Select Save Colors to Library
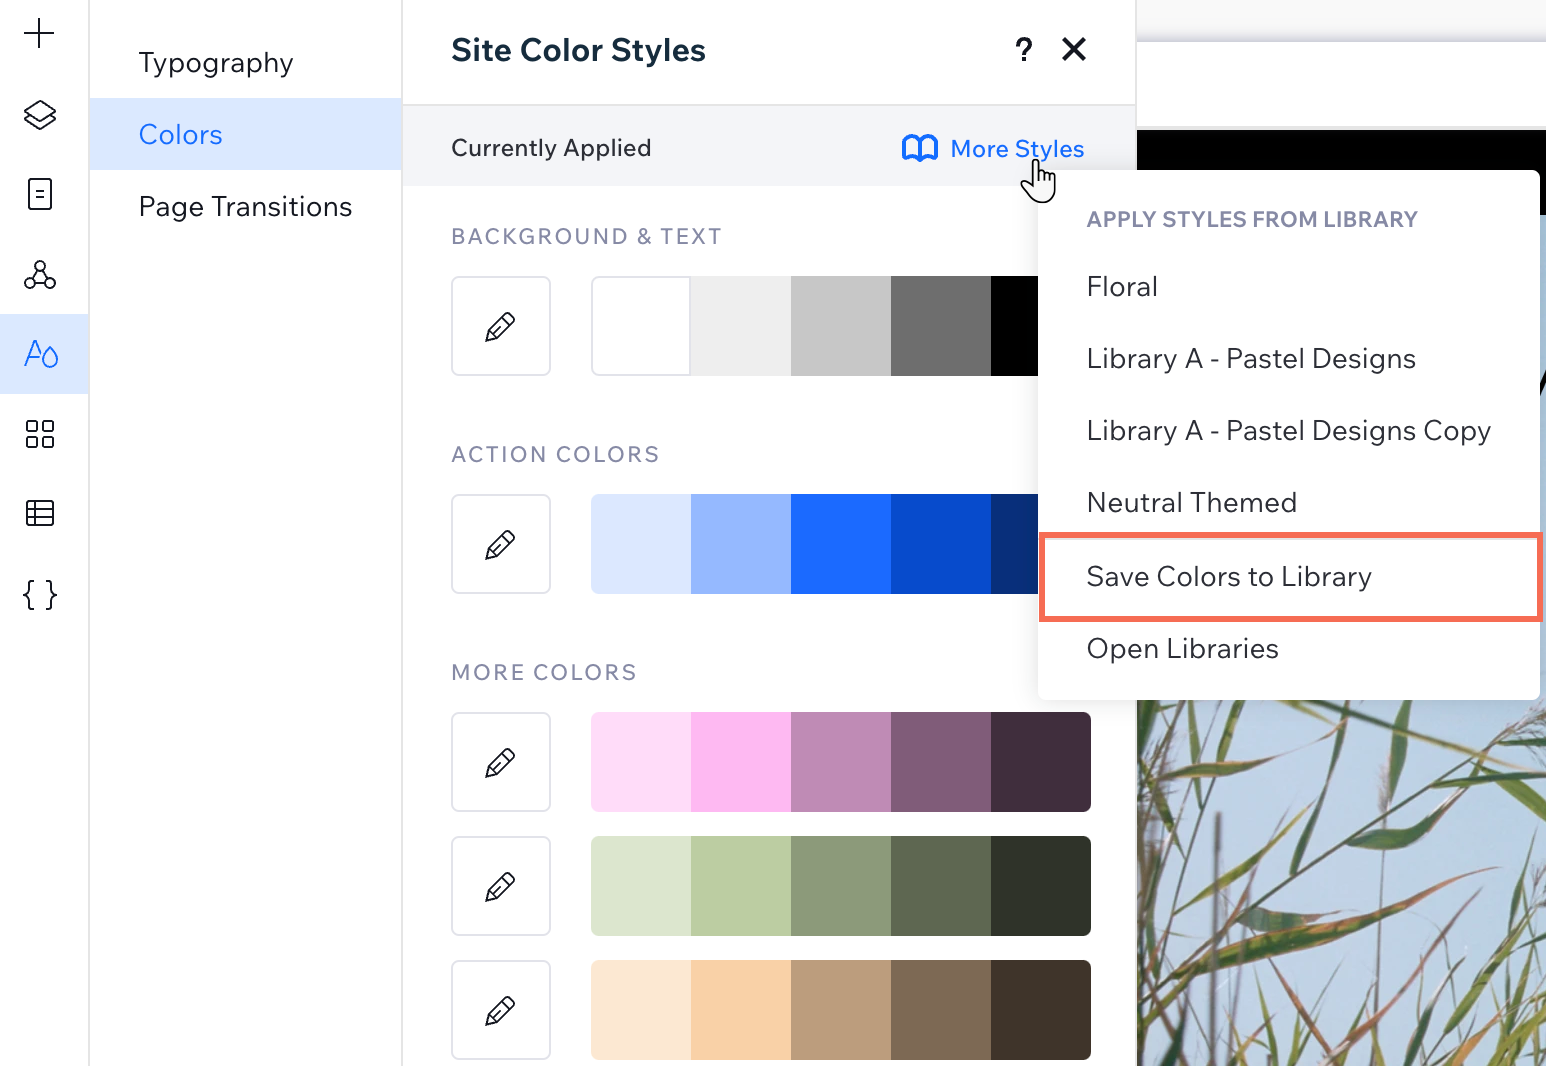The width and height of the screenshot is (1546, 1066). click(x=1229, y=576)
